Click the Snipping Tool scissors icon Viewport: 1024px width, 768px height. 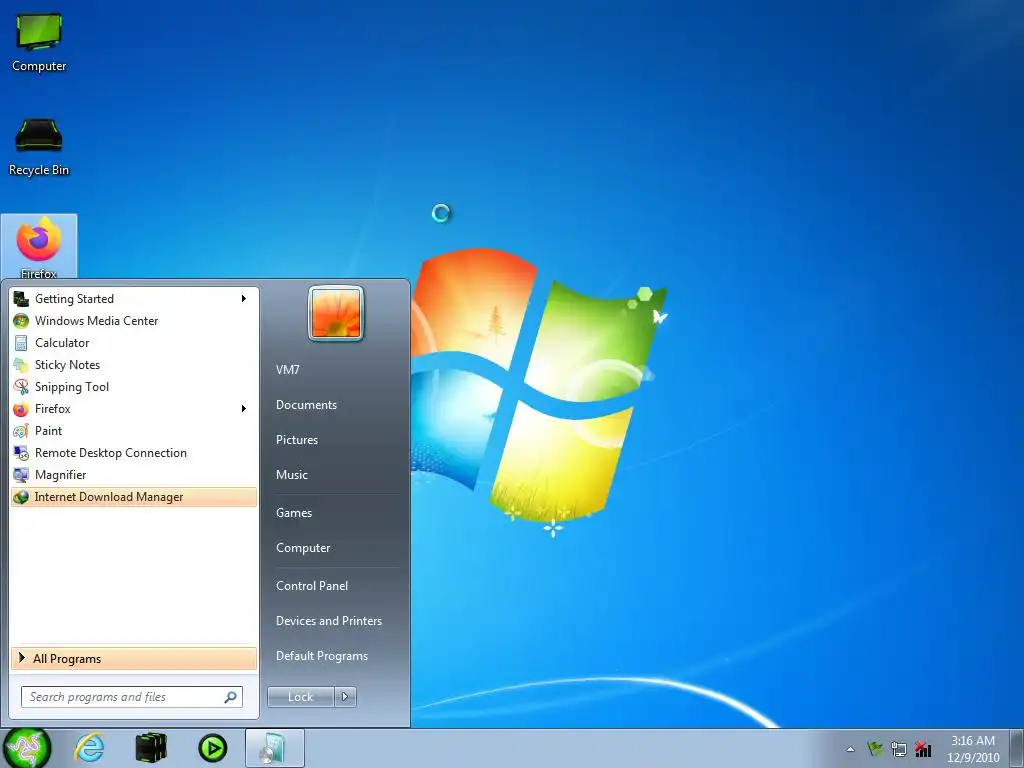click(x=21, y=387)
